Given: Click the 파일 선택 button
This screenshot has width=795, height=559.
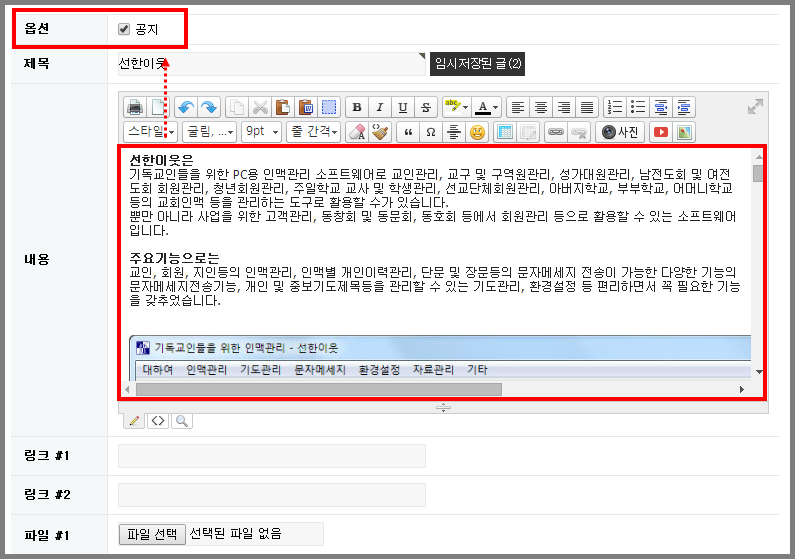Looking at the screenshot, I should (x=152, y=534).
